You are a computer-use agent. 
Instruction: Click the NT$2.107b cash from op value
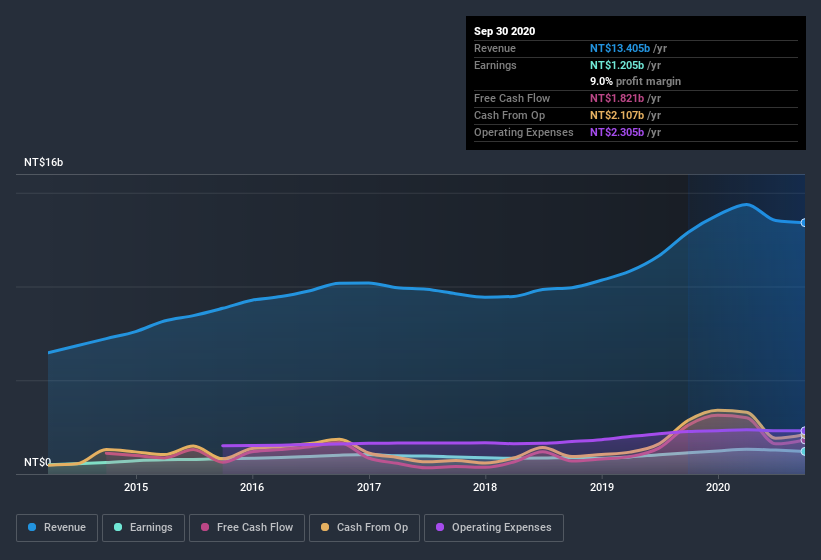click(x=617, y=115)
